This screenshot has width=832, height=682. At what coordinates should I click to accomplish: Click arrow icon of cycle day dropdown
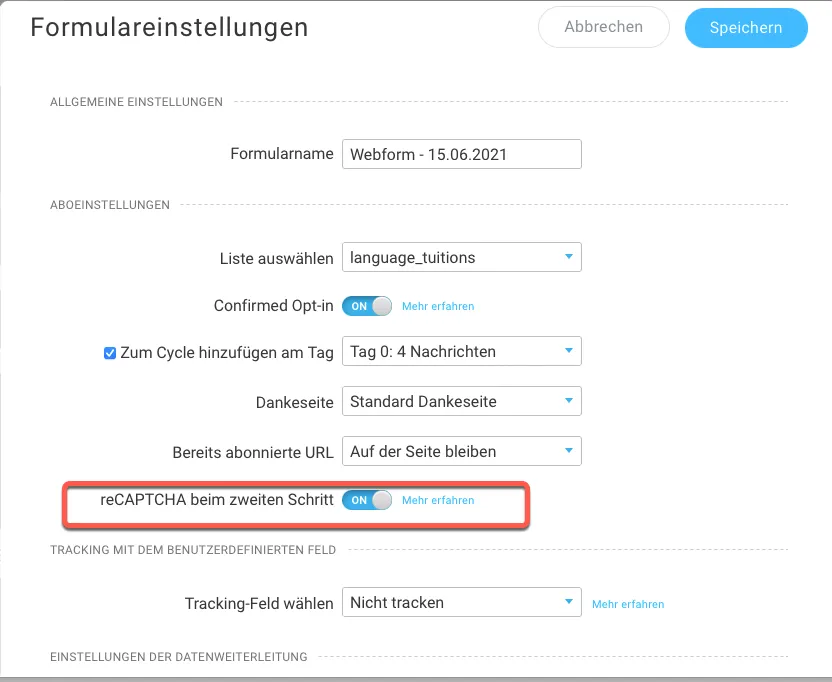(569, 351)
